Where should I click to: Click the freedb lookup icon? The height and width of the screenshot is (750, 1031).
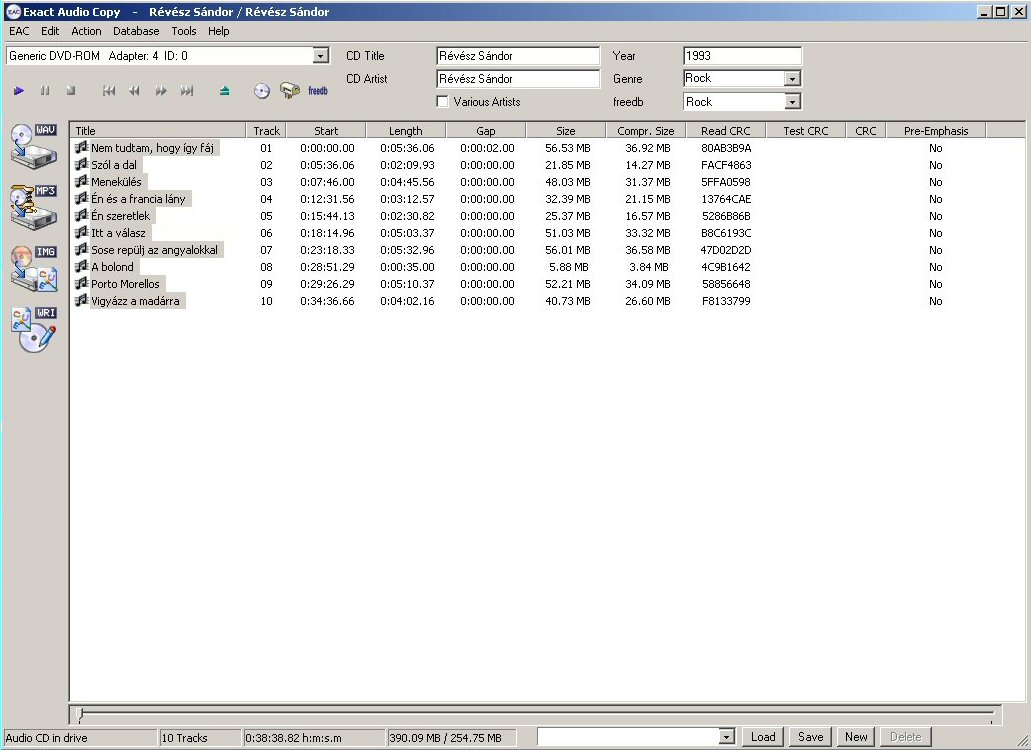tap(318, 91)
